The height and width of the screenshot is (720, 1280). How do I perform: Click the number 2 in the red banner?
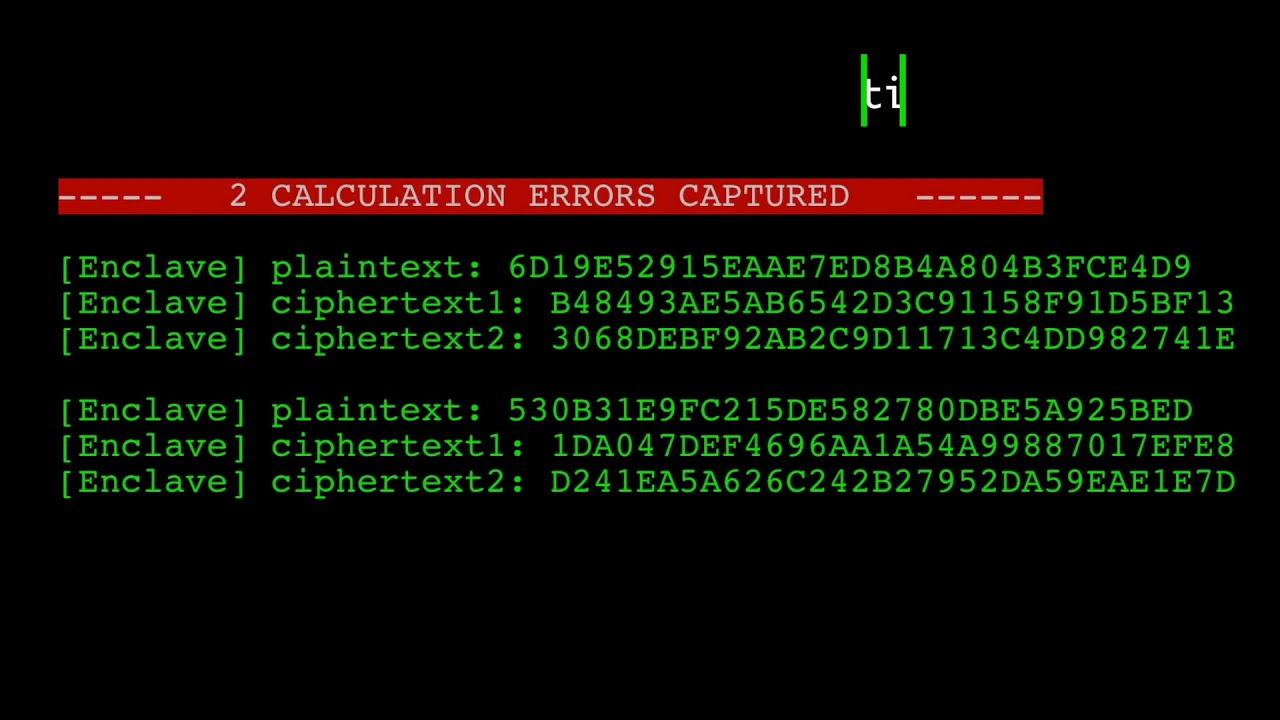pyautogui.click(x=238, y=196)
